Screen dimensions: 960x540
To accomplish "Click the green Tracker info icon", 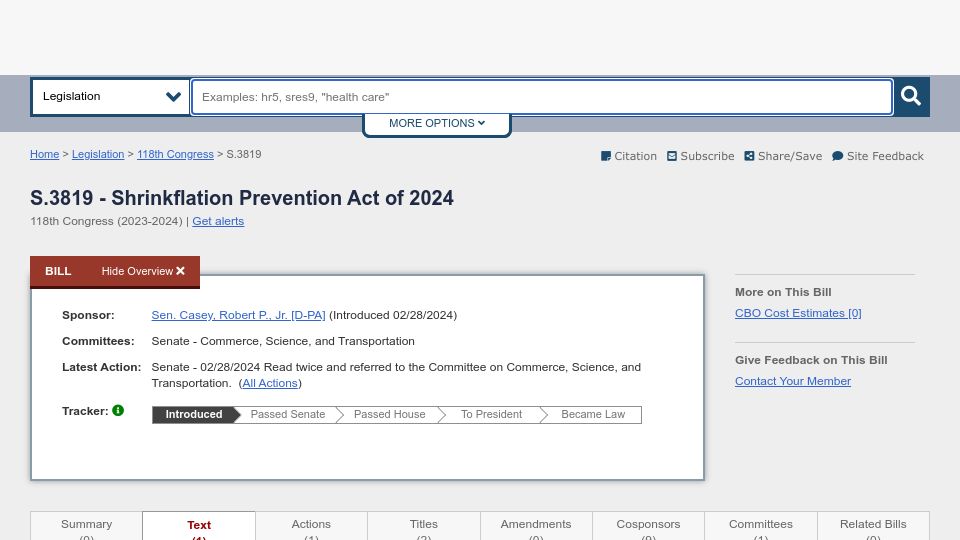I will point(118,411).
